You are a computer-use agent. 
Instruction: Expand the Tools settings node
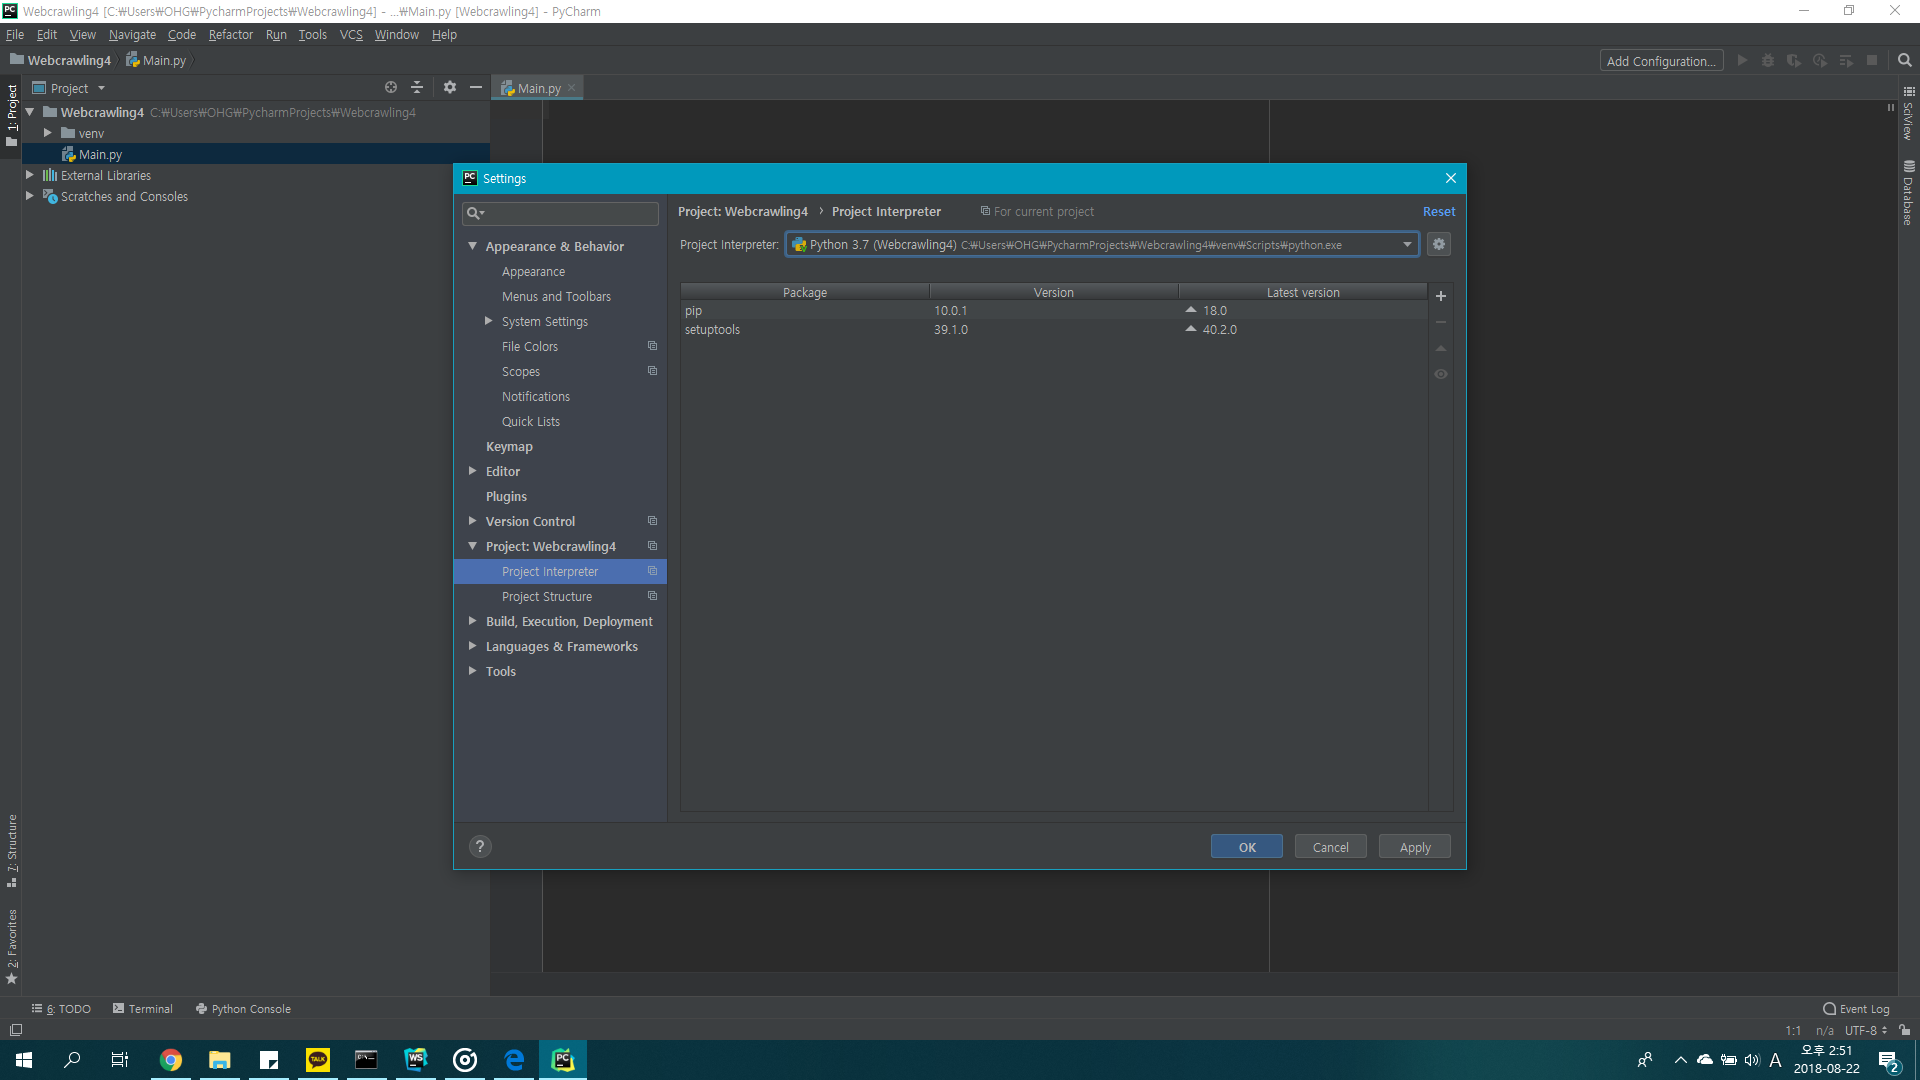pos(473,671)
